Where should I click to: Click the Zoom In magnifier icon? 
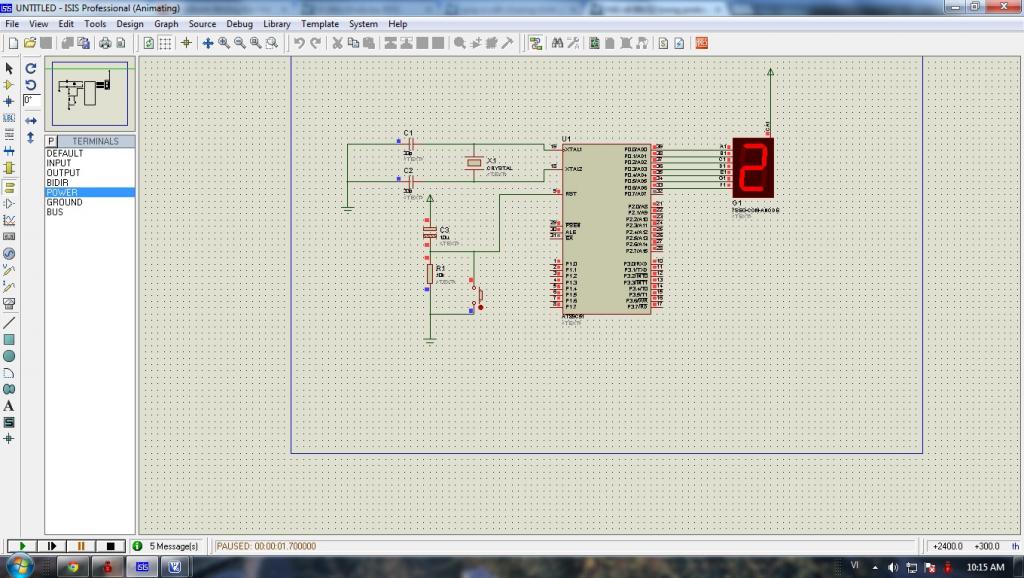pyautogui.click(x=224, y=43)
